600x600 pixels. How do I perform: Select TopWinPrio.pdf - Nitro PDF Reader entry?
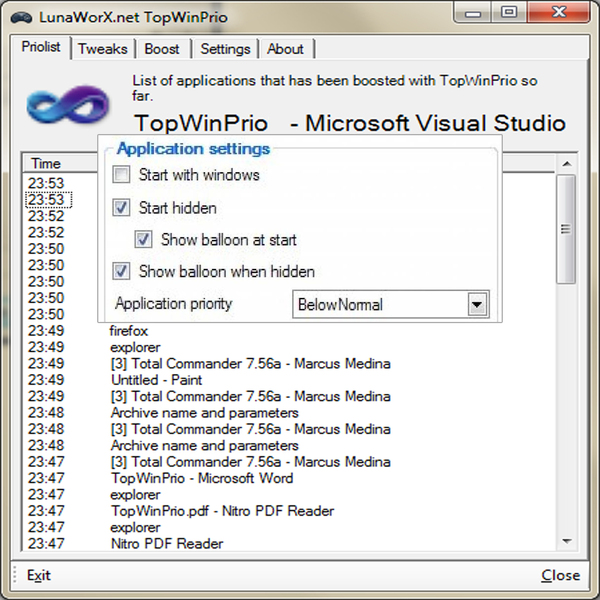[x=222, y=511]
